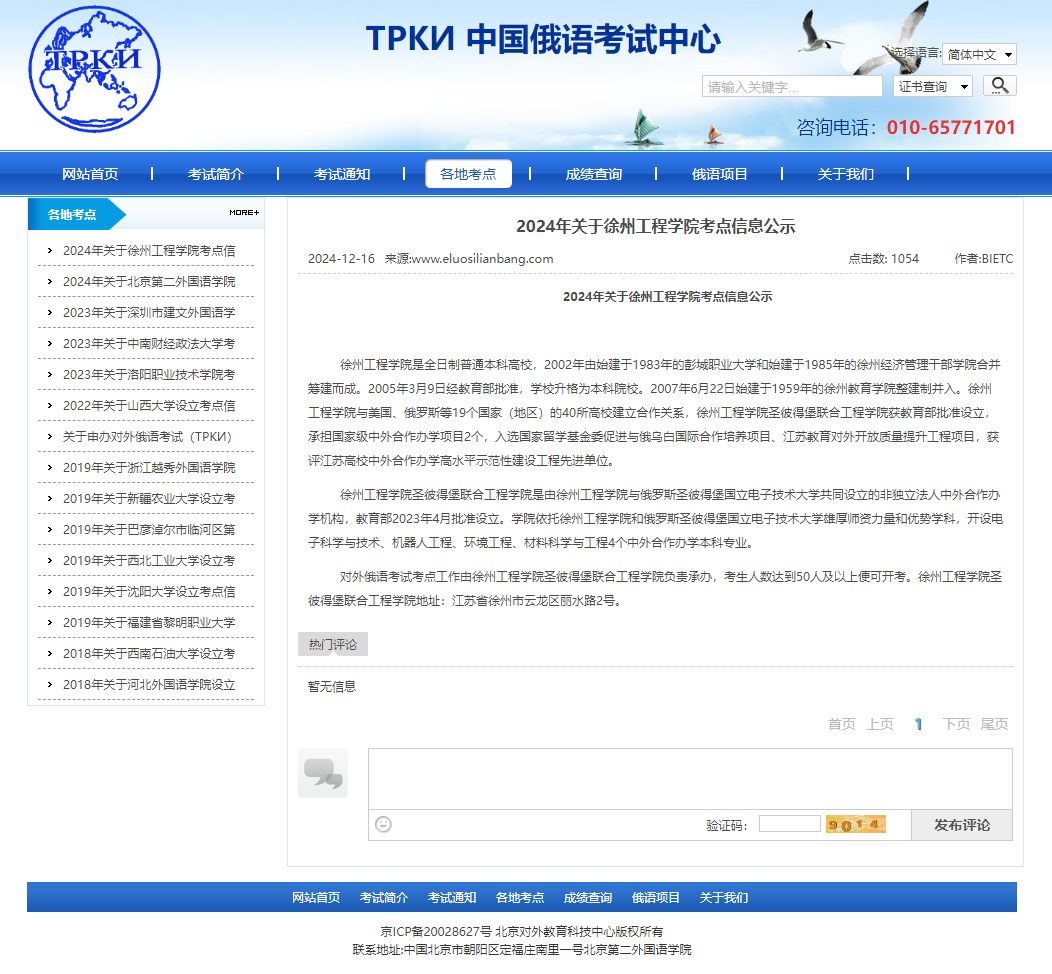The height and width of the screenshot is (974, 1052).
Task: Open 成绩查询 navigation menu item
Action: click(593, 174)
